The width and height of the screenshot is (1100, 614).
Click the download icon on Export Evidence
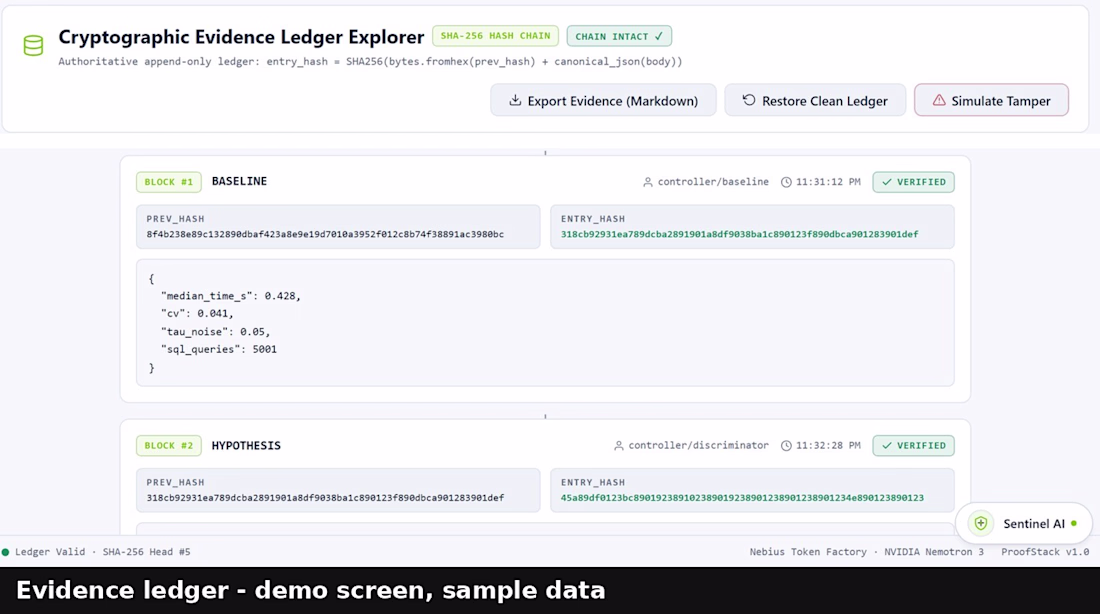(515, 100)
